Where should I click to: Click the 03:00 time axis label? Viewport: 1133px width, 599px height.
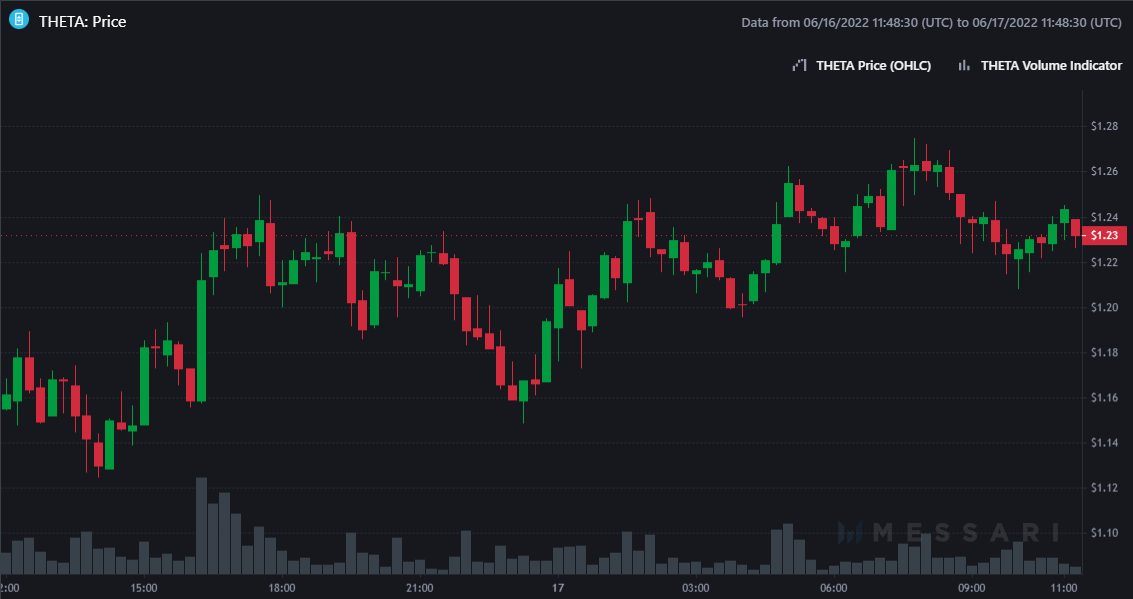695,587
